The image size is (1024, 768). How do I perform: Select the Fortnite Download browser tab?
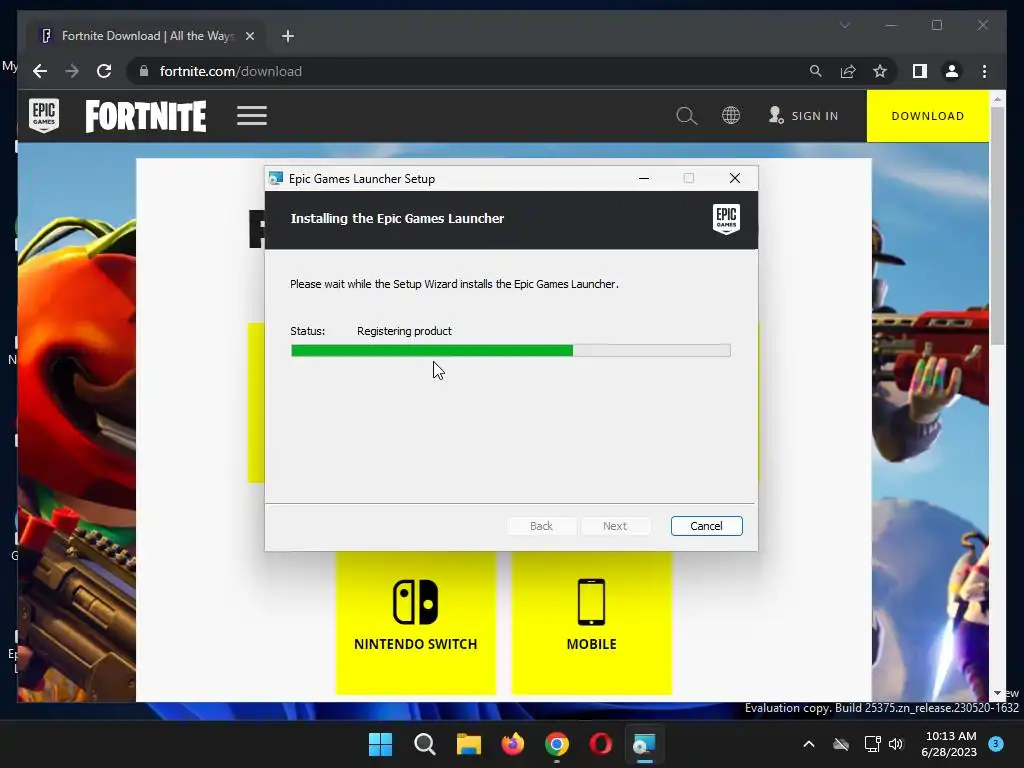pos(146,36)
